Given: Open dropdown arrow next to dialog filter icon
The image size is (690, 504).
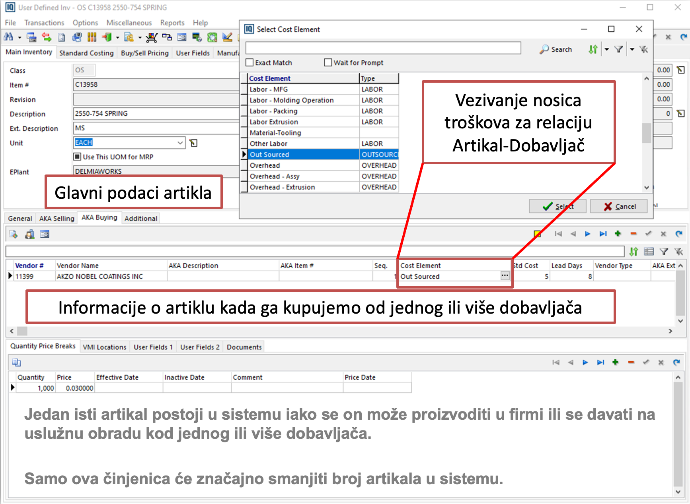Looking at the screenshot, I should coord(630,48).
